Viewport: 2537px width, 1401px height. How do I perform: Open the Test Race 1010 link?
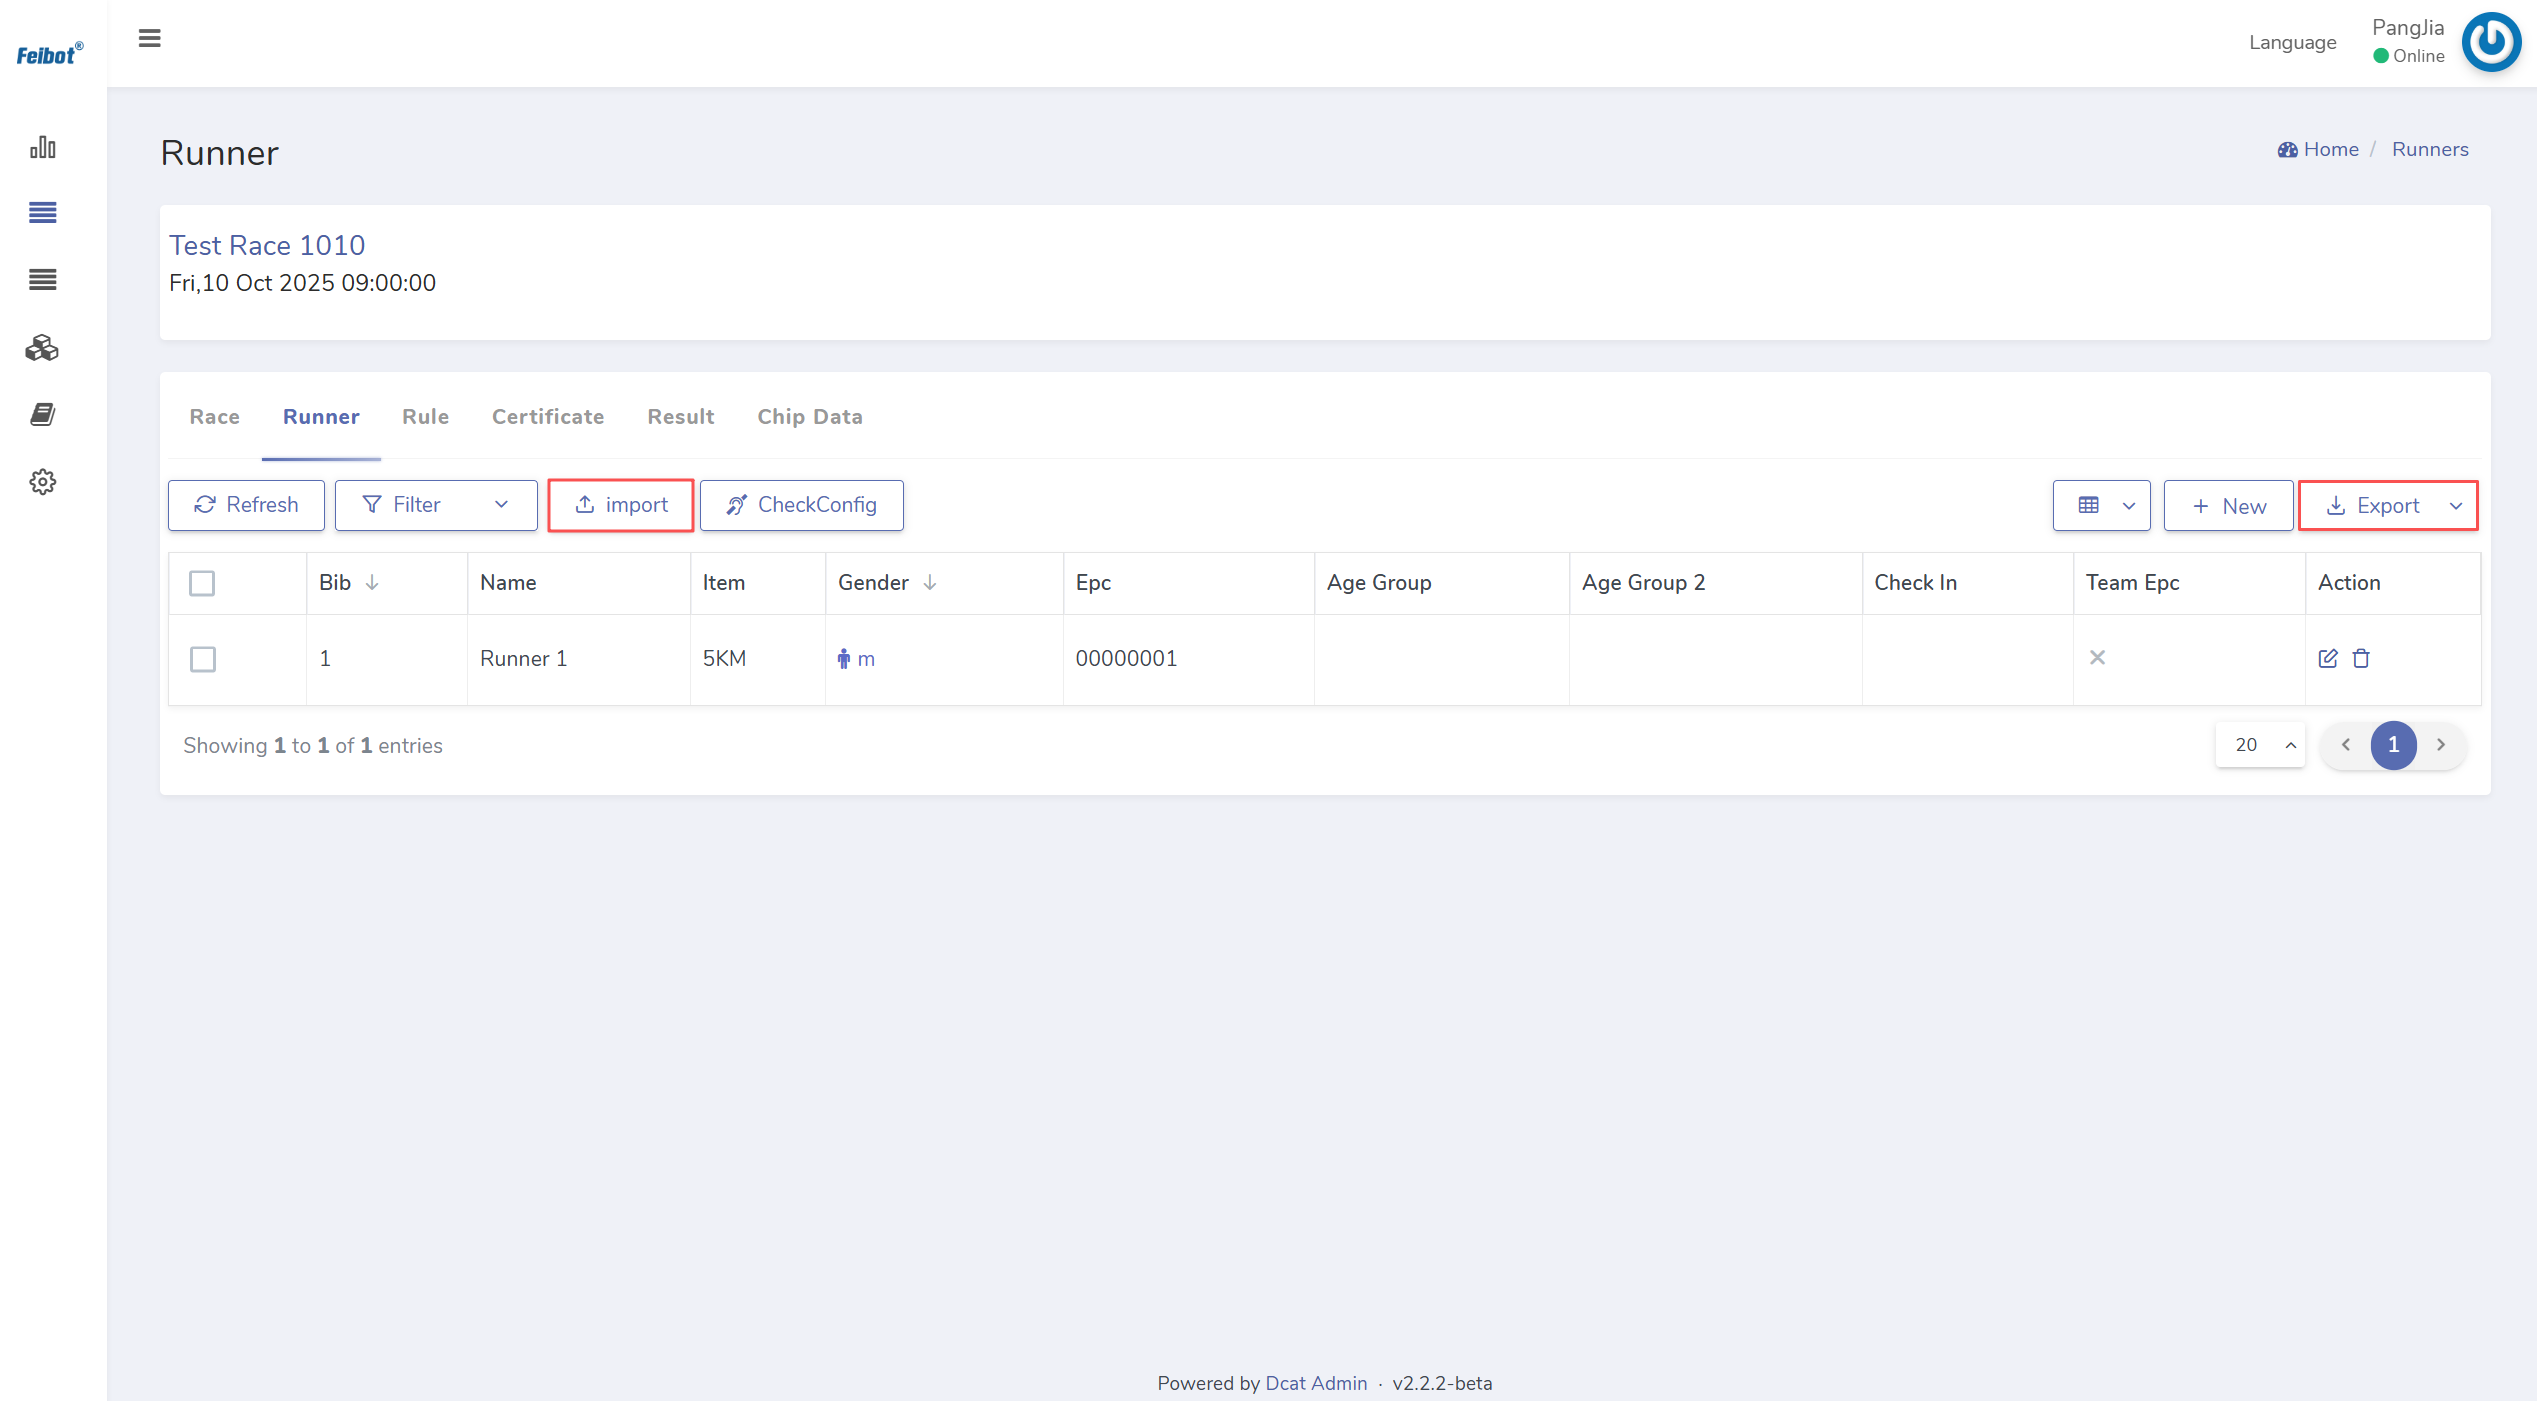click(x=267, y=245)
